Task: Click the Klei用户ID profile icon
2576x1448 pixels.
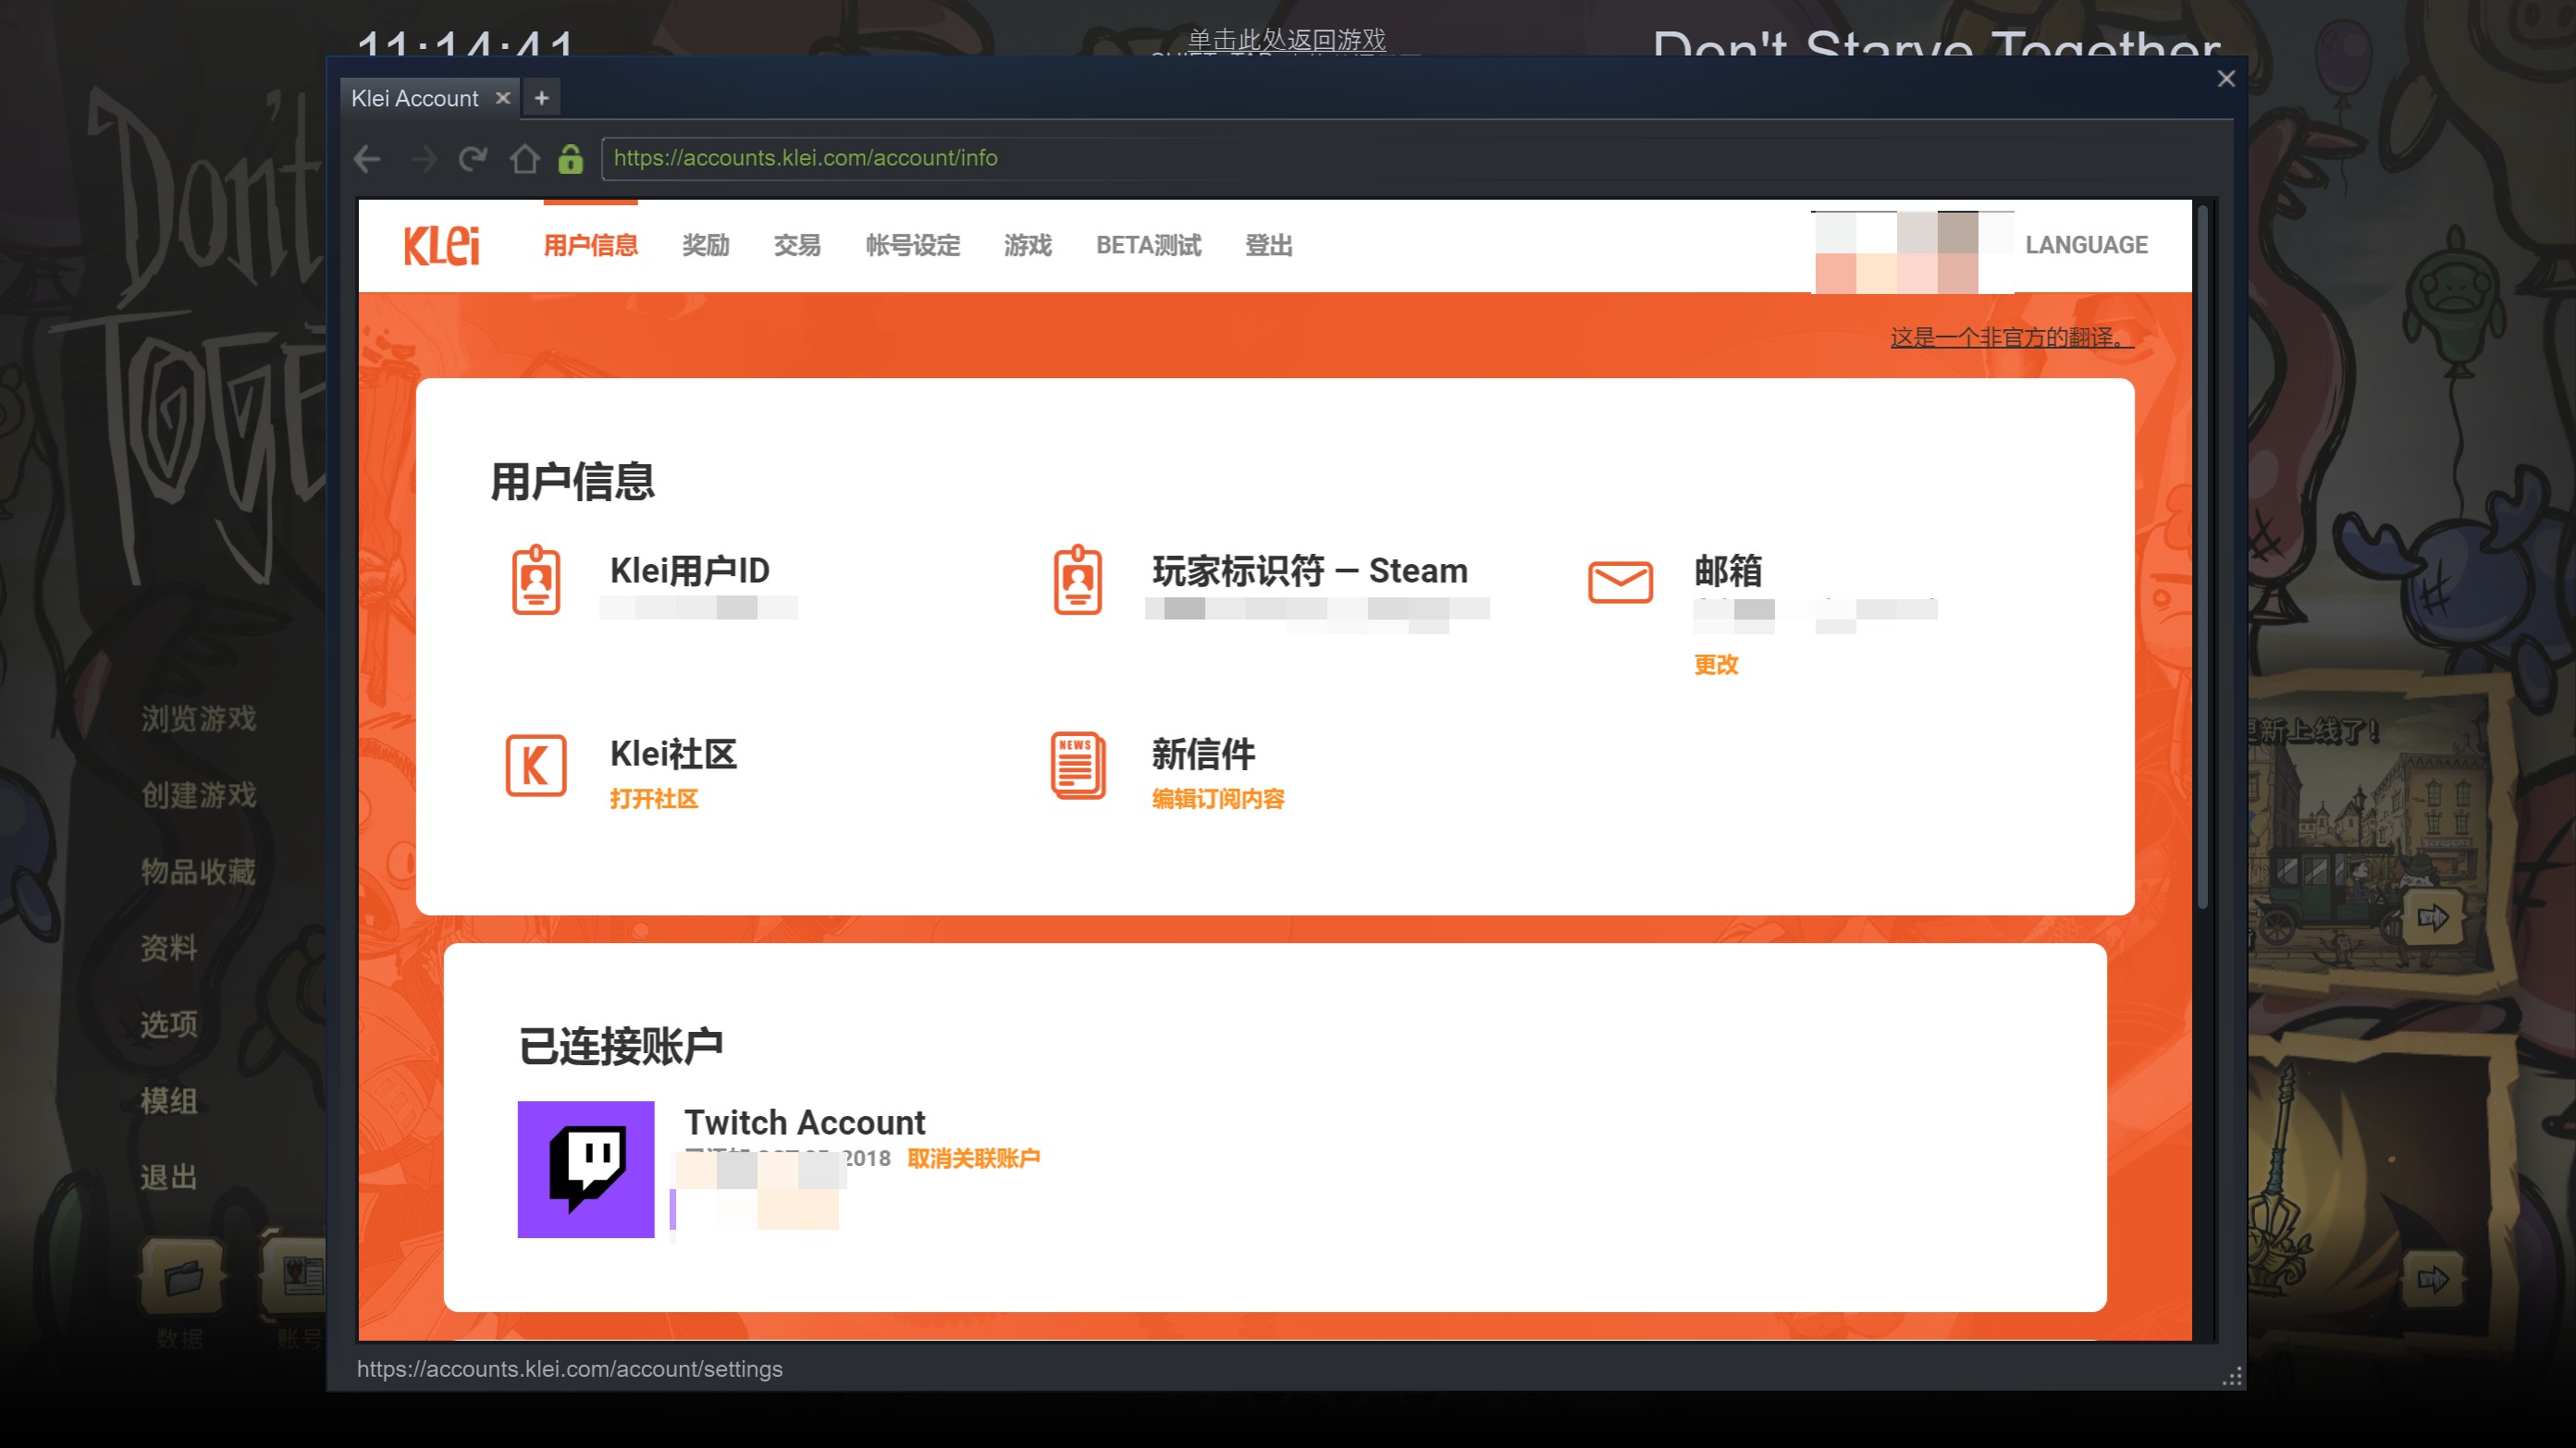Action: [536, 580]
